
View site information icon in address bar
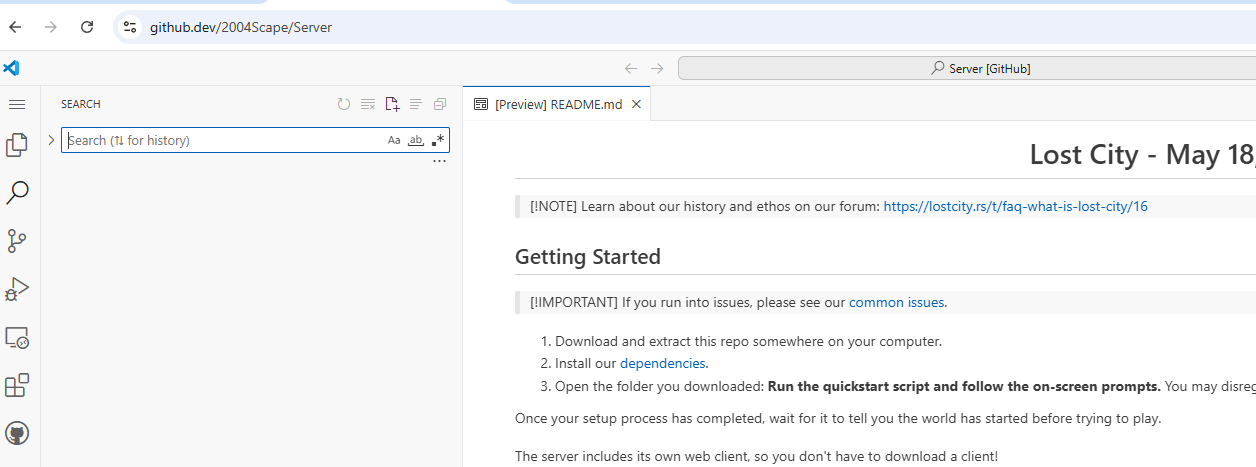point(130,27)
